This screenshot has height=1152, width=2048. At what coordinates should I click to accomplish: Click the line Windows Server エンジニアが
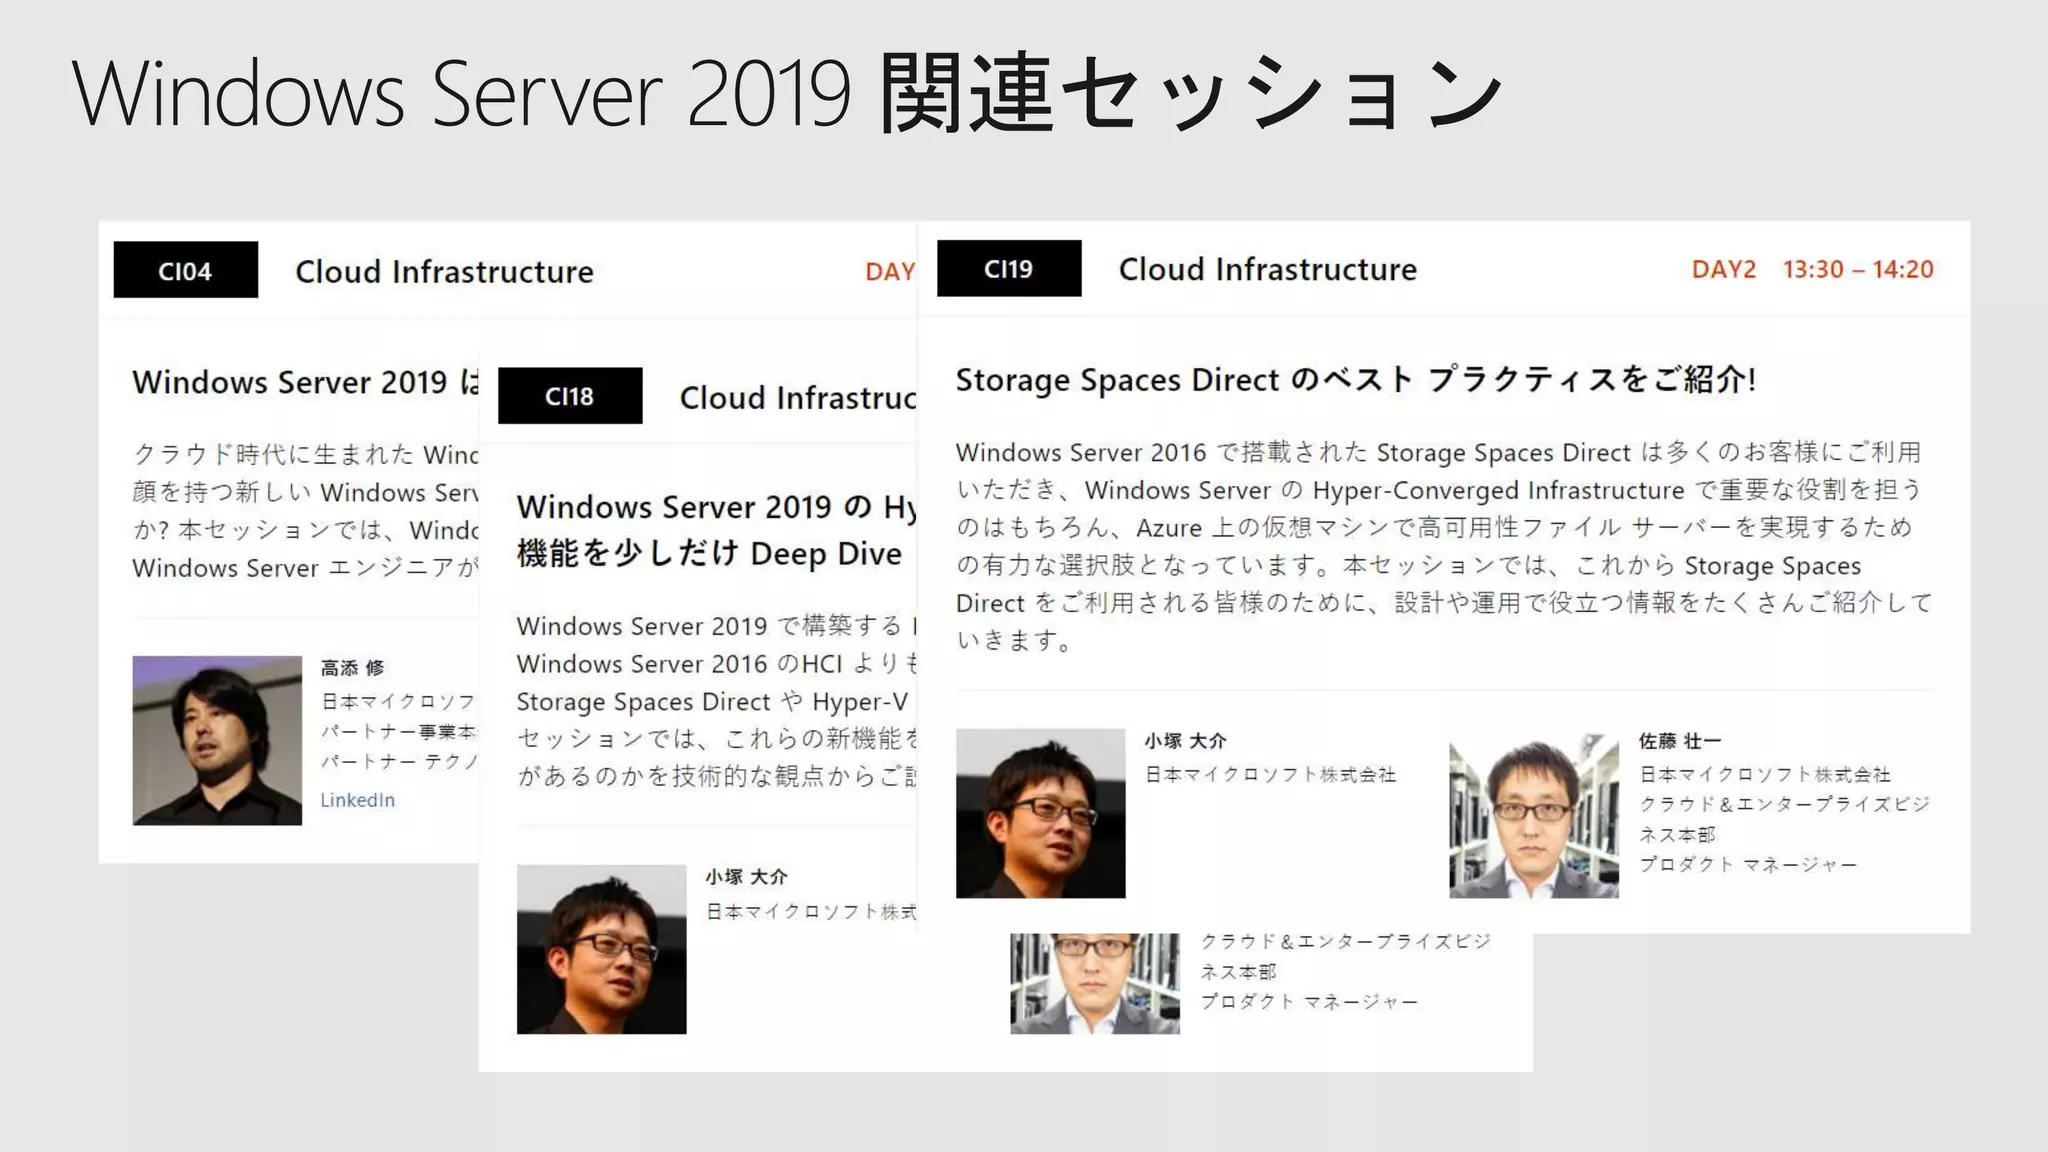click(306, 568)
